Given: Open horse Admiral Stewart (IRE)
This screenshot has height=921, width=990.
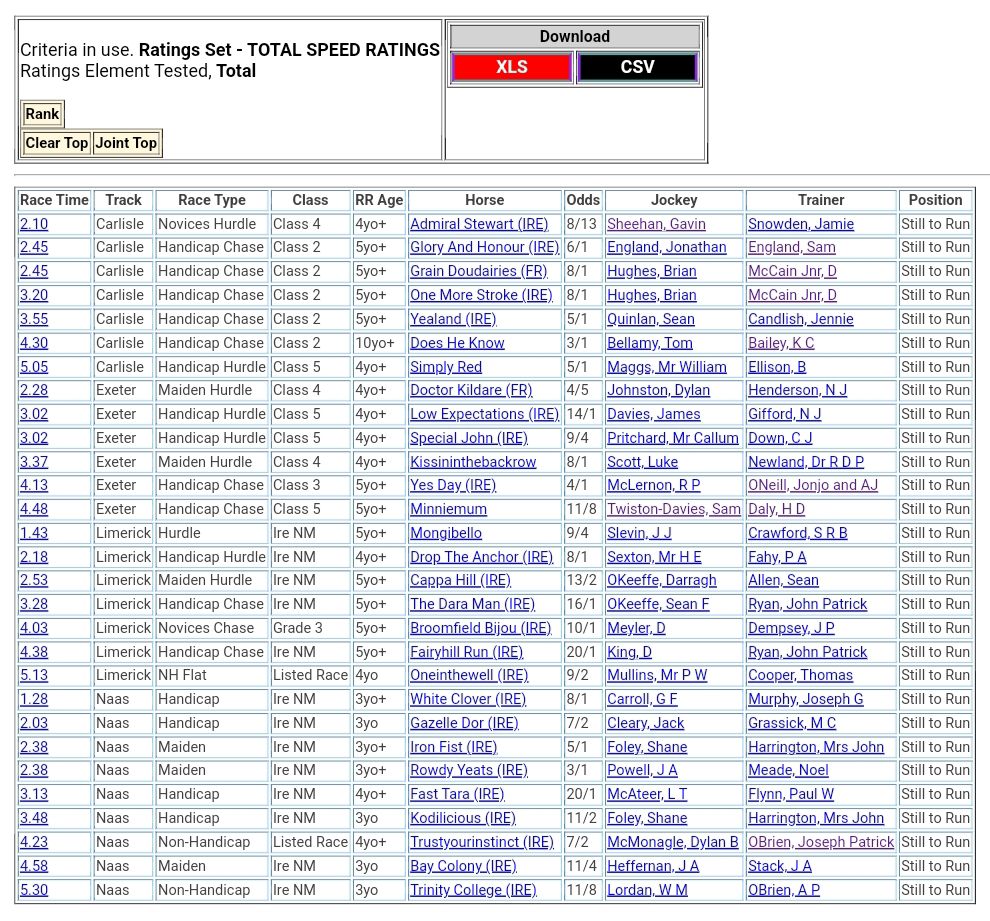Looking at the screenshot, I should pyautogui.click(x=479, y=224).
